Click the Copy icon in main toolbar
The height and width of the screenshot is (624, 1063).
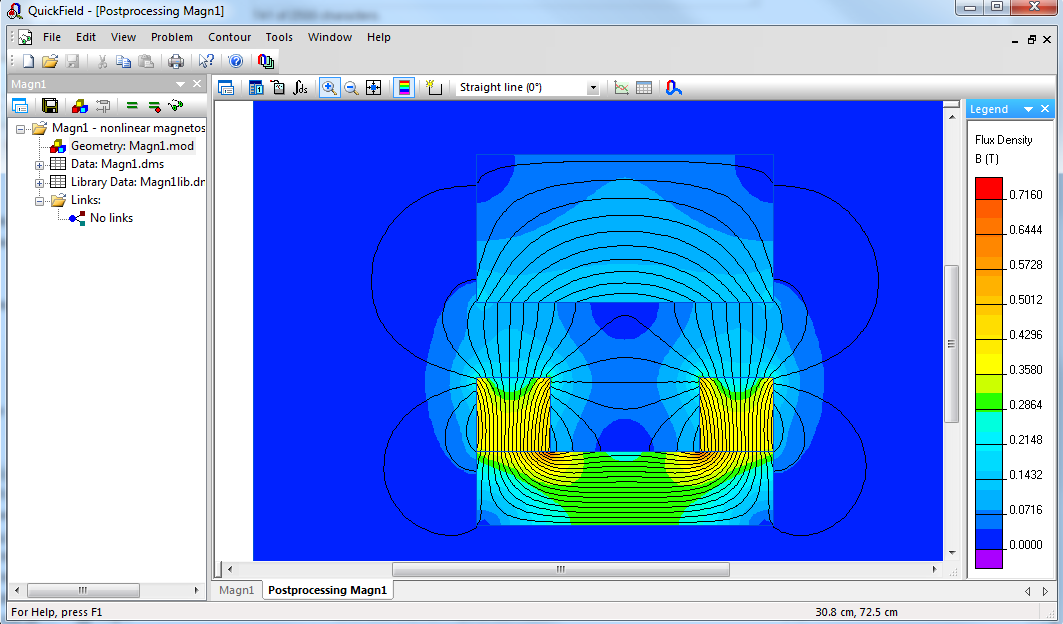[123, 62]
